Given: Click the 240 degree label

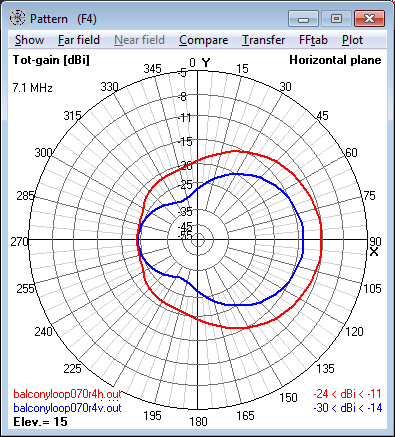Looking at the screenshot, I should coord(43,331).
